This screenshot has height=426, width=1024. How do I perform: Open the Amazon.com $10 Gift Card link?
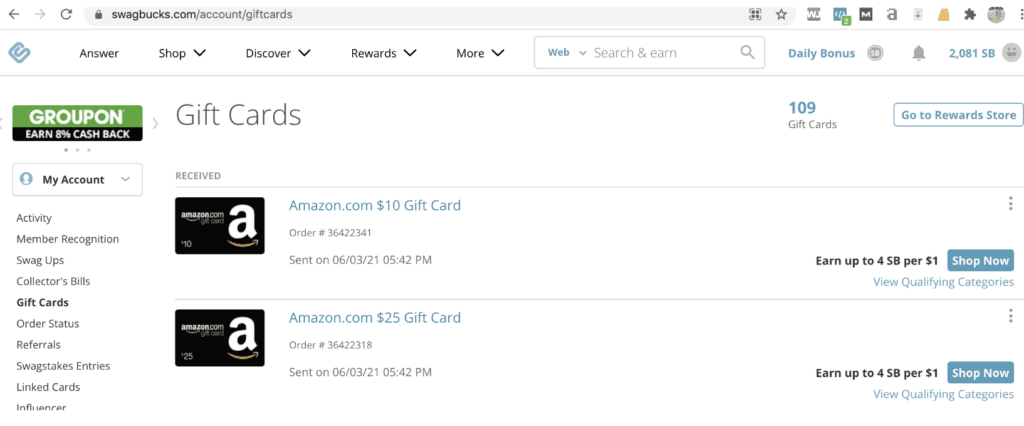pos(375,206)
